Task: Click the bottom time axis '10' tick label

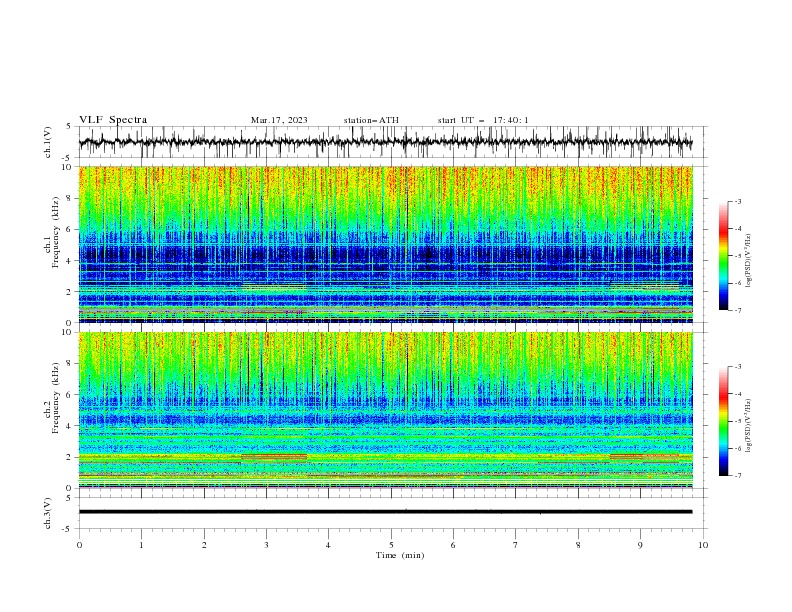Action: (x=703, y=545)
